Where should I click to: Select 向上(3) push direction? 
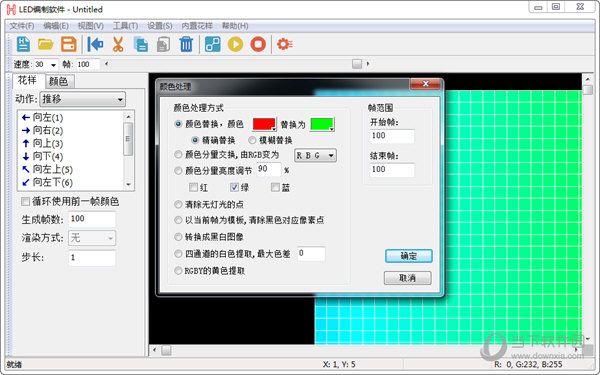[42, 143]
